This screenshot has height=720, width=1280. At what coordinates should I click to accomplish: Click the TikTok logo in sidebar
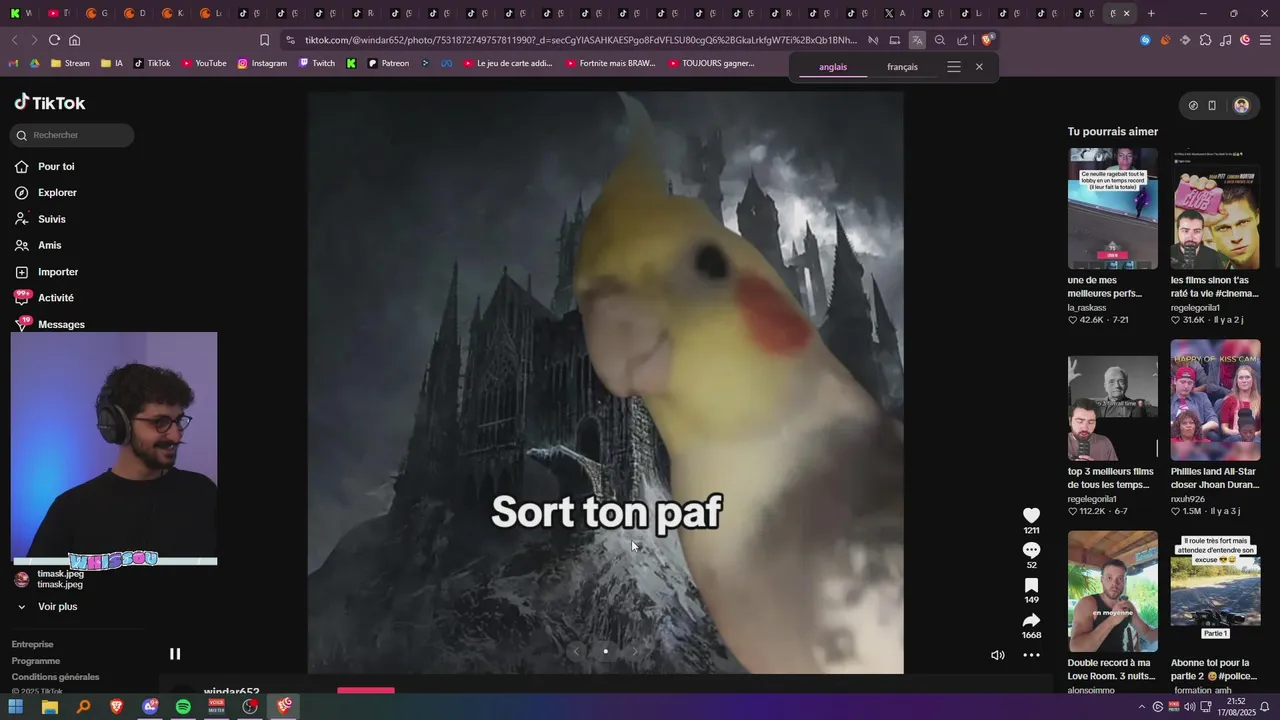[50, 103]
